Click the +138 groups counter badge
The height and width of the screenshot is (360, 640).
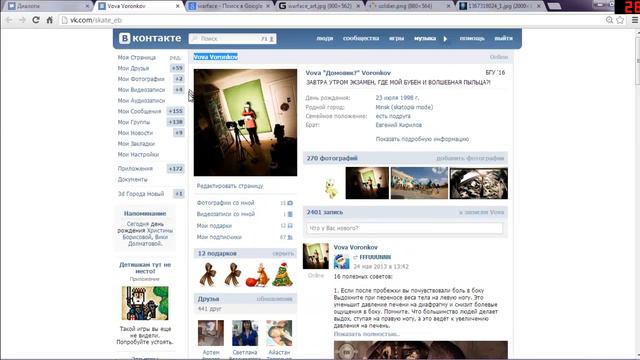[x=176, y=122]
